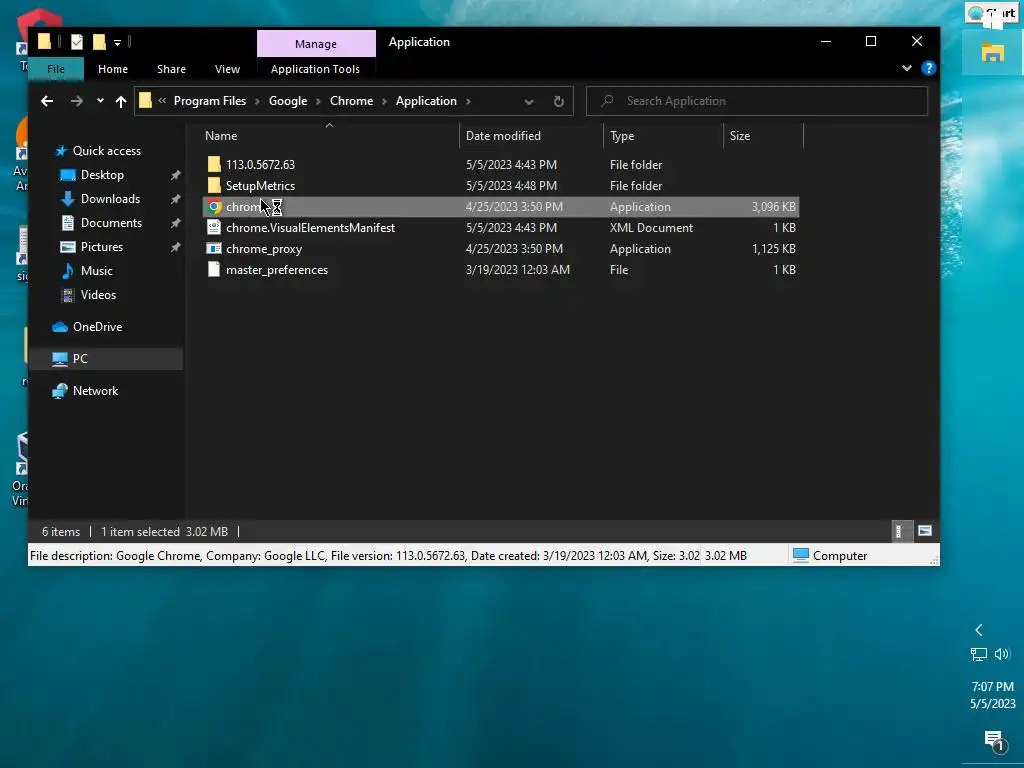Open Downloads in the navigation pane
This screenshot has width=1024, height=768.
tap(110, 199)
